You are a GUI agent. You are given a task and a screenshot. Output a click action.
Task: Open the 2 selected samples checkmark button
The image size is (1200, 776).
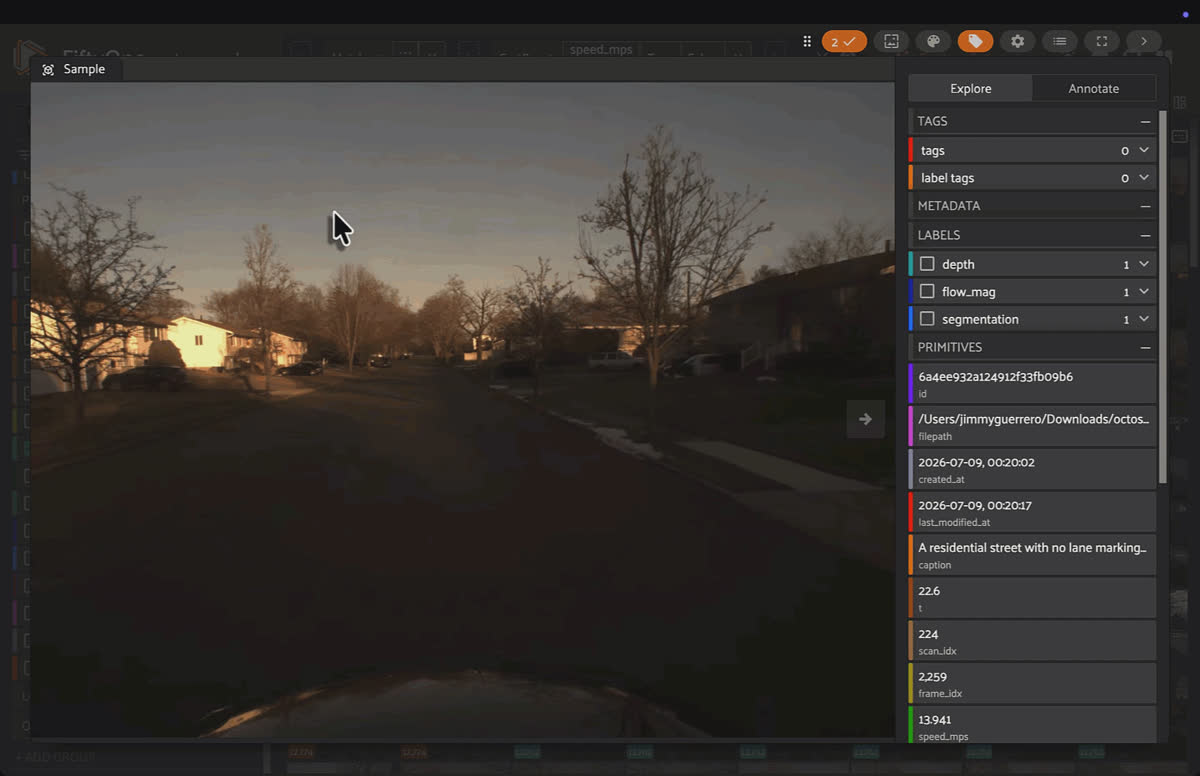844,41
